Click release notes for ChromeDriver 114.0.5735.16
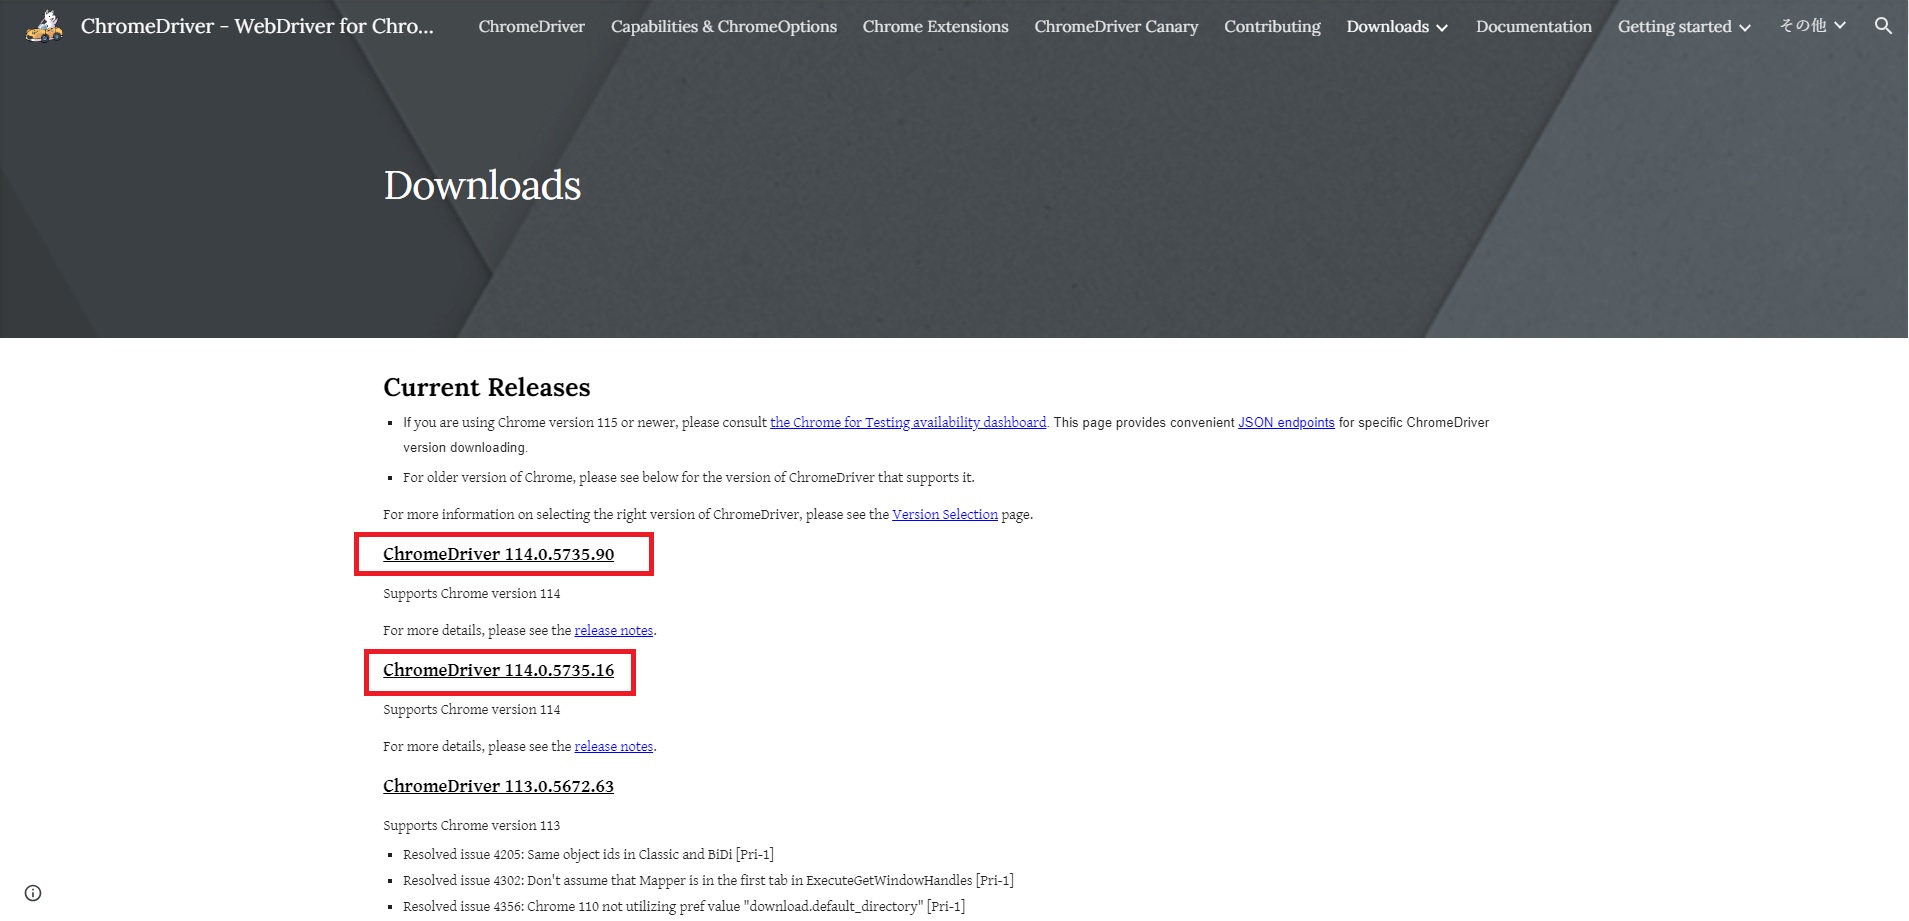The image size is (1909, 921). point(613,746)
